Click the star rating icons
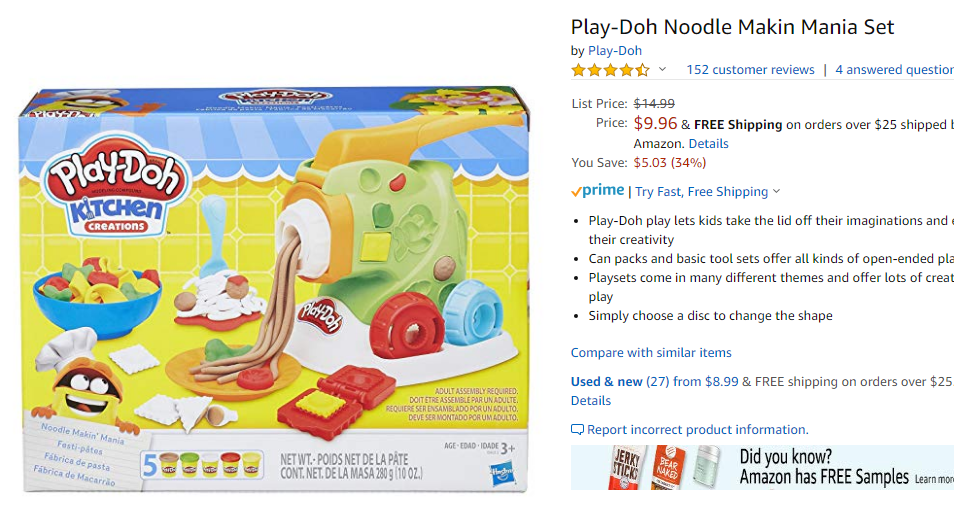 point(610,70)
